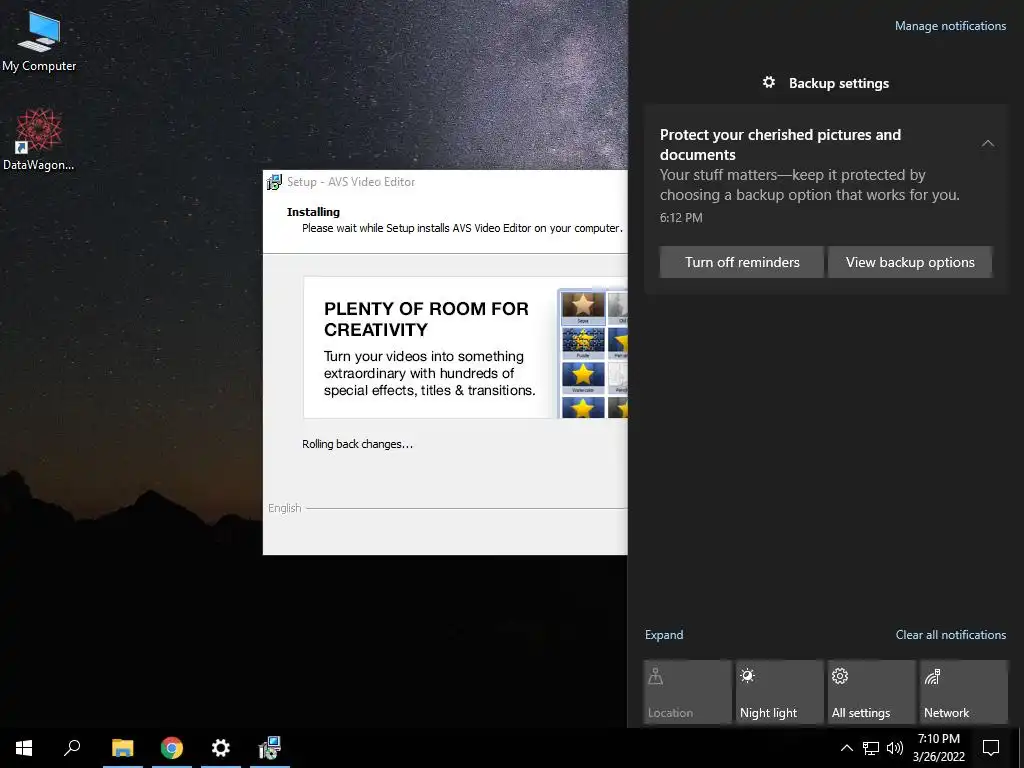This screenshot has width=1024, height=768.
Task: Click the Windows Start button
Action: [x=24, y=748]
